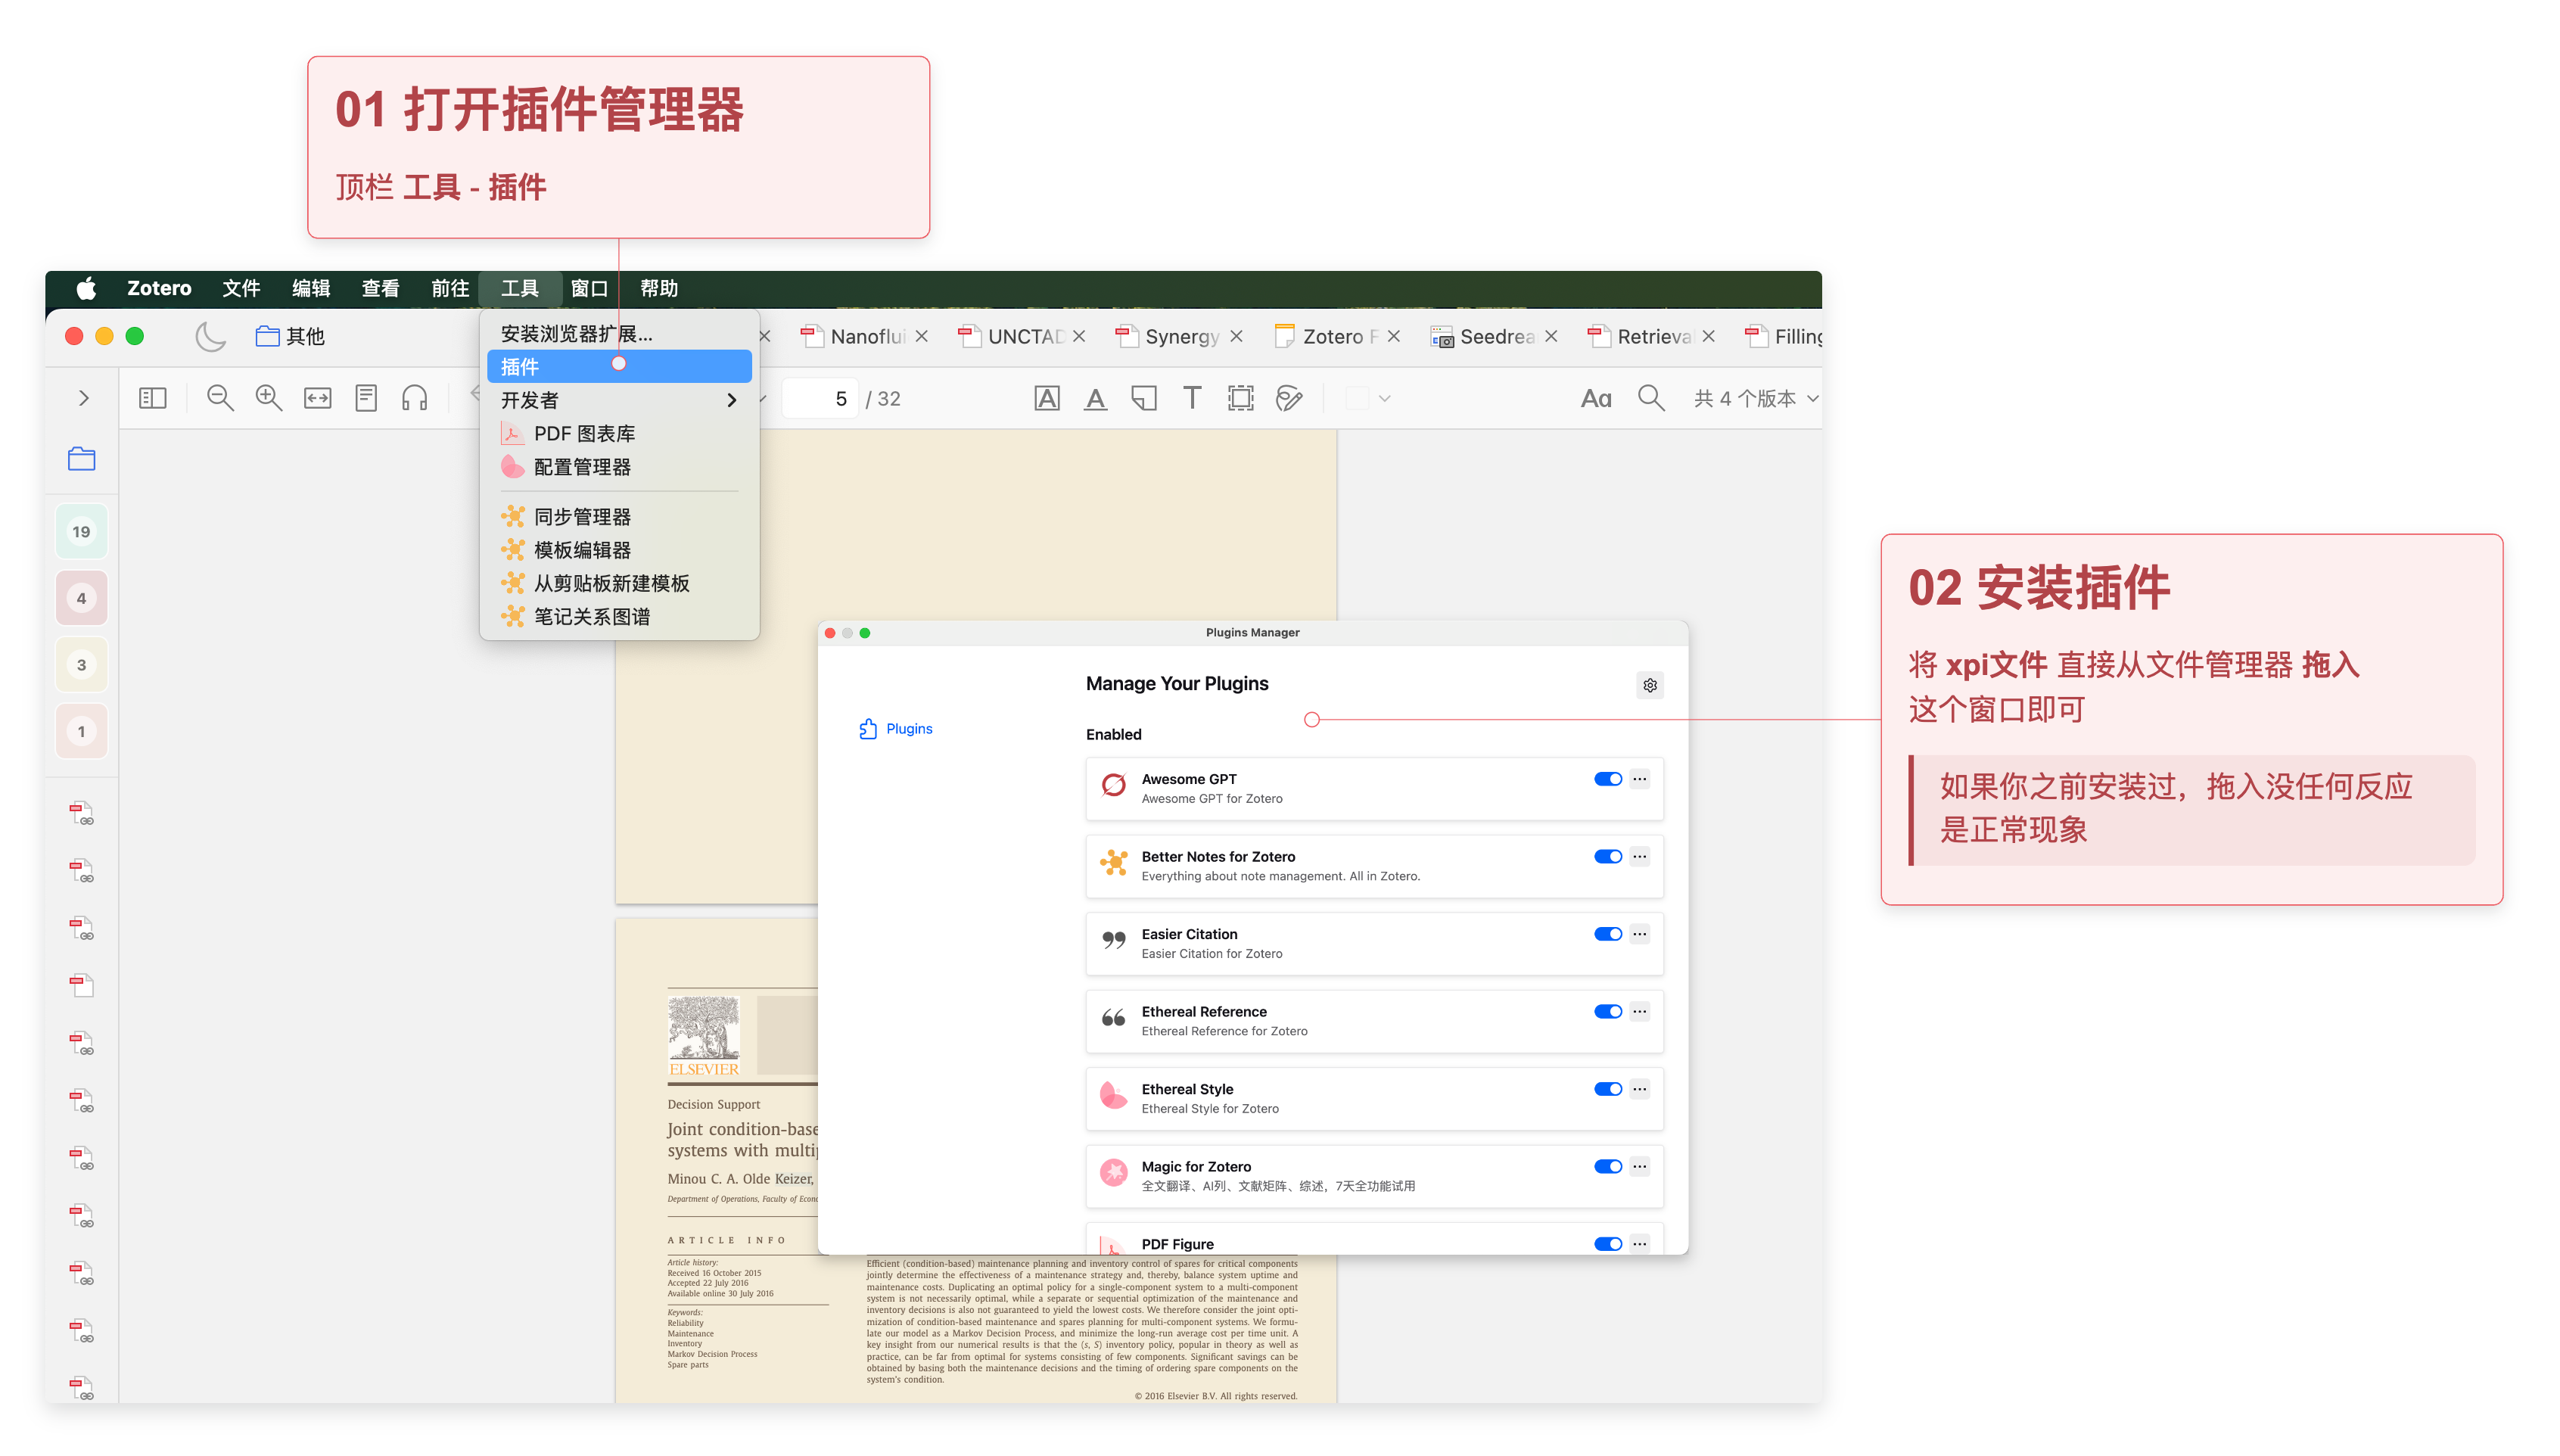Open the 帮助 menu
Image resolution: width=2560 pixels, height=1456 pixels.
pyautogui.click(x=659, y=289)
